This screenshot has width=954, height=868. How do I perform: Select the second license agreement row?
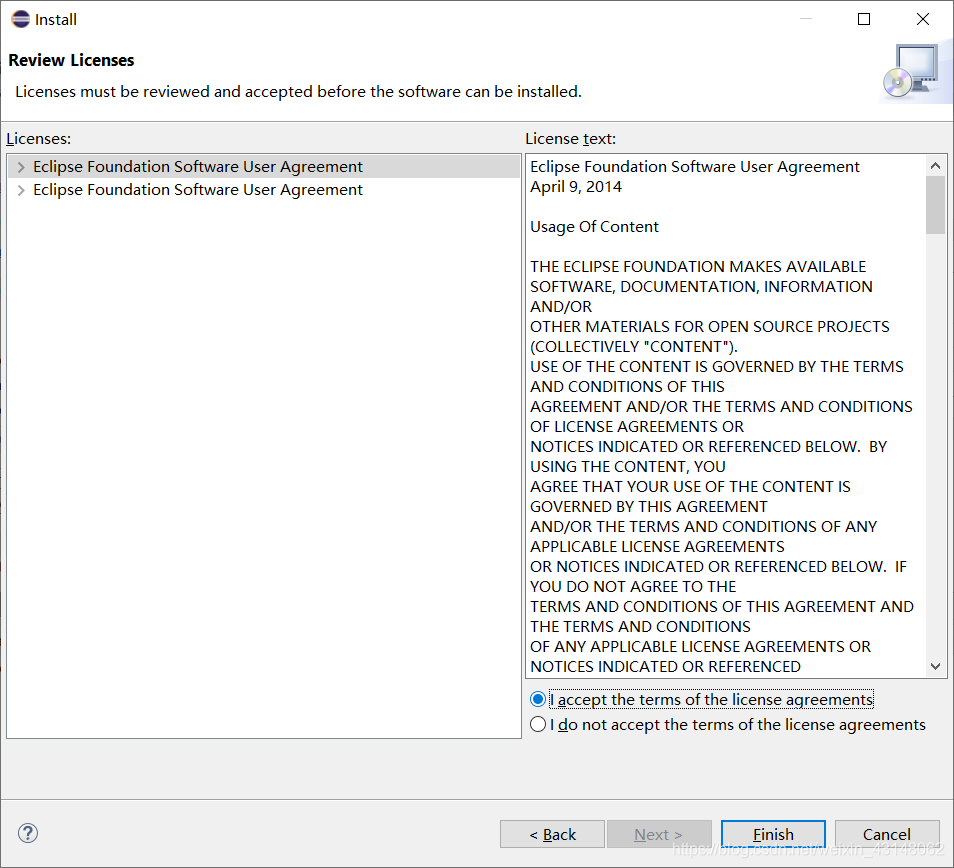[x=264, y=190]
